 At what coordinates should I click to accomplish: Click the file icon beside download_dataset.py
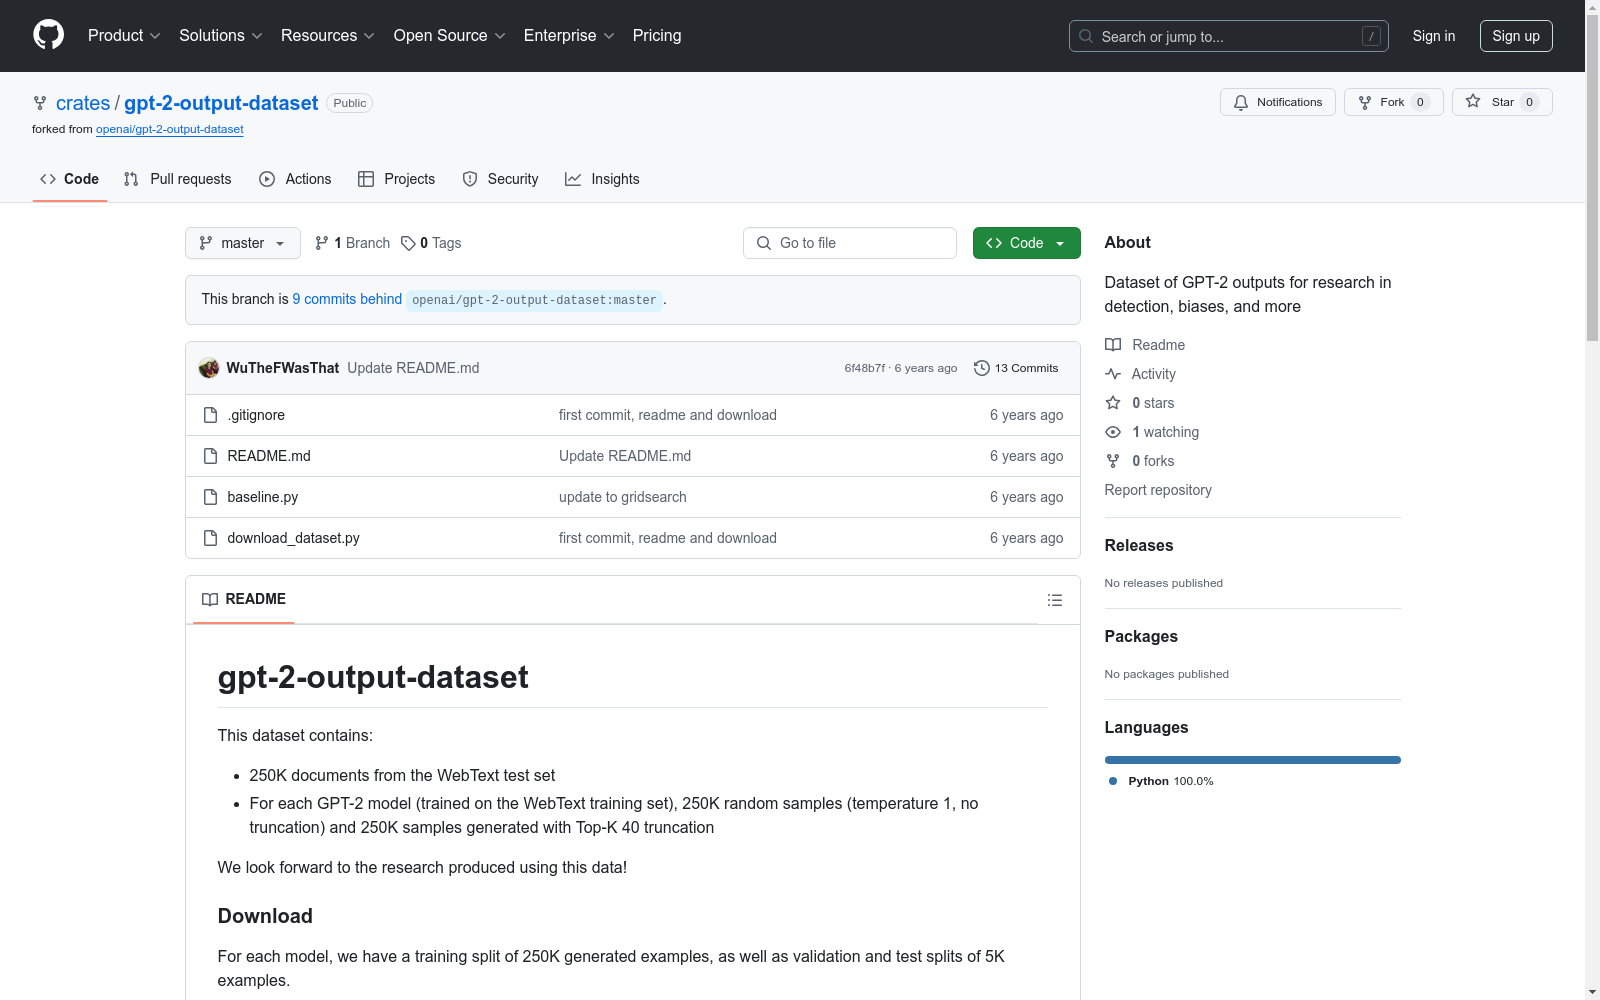(x=210, y=538)
